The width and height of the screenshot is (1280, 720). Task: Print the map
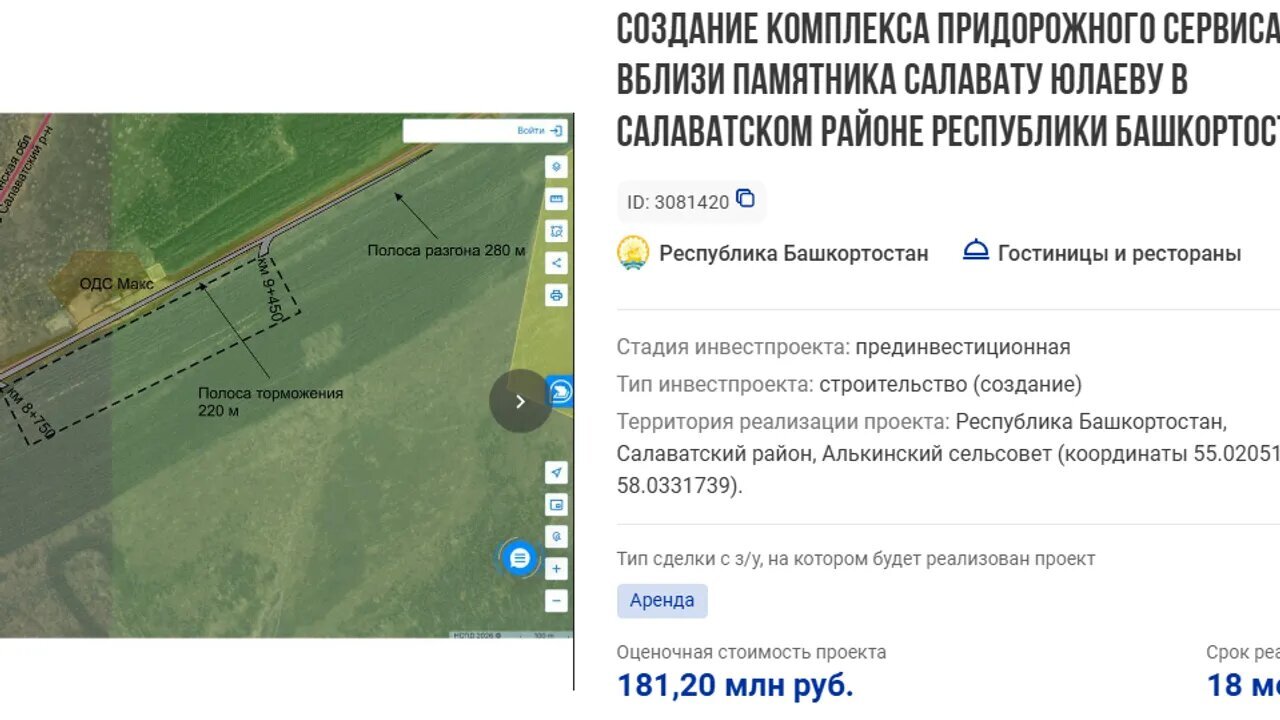point(556,295)
